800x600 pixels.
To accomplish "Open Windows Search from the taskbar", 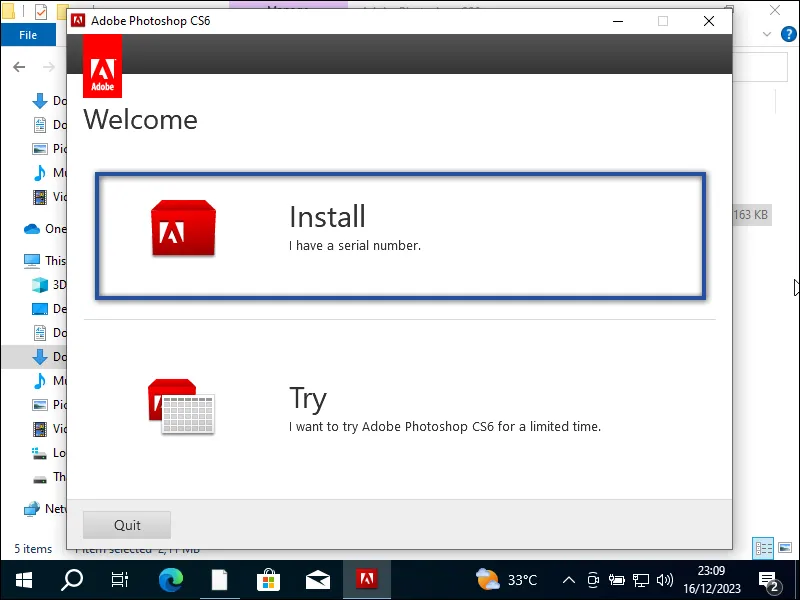I will 70,578.
